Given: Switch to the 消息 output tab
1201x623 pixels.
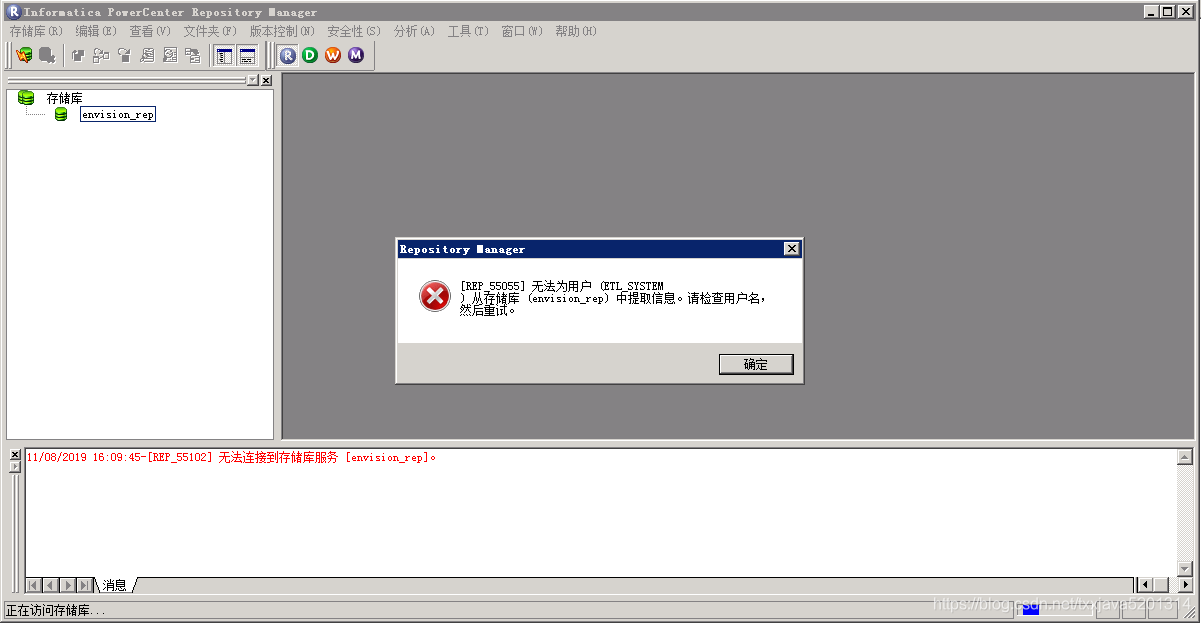Looking at the screenshot, I should click(x=115, y=585).
